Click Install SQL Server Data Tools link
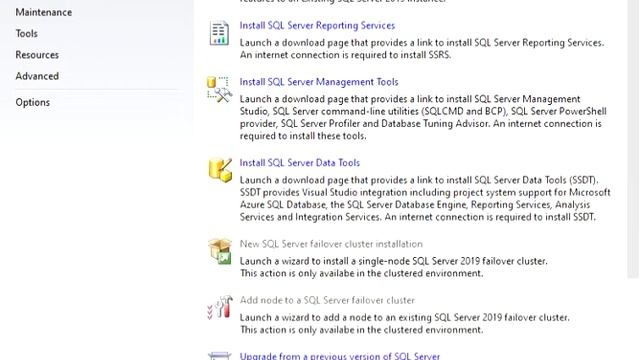 300,162
